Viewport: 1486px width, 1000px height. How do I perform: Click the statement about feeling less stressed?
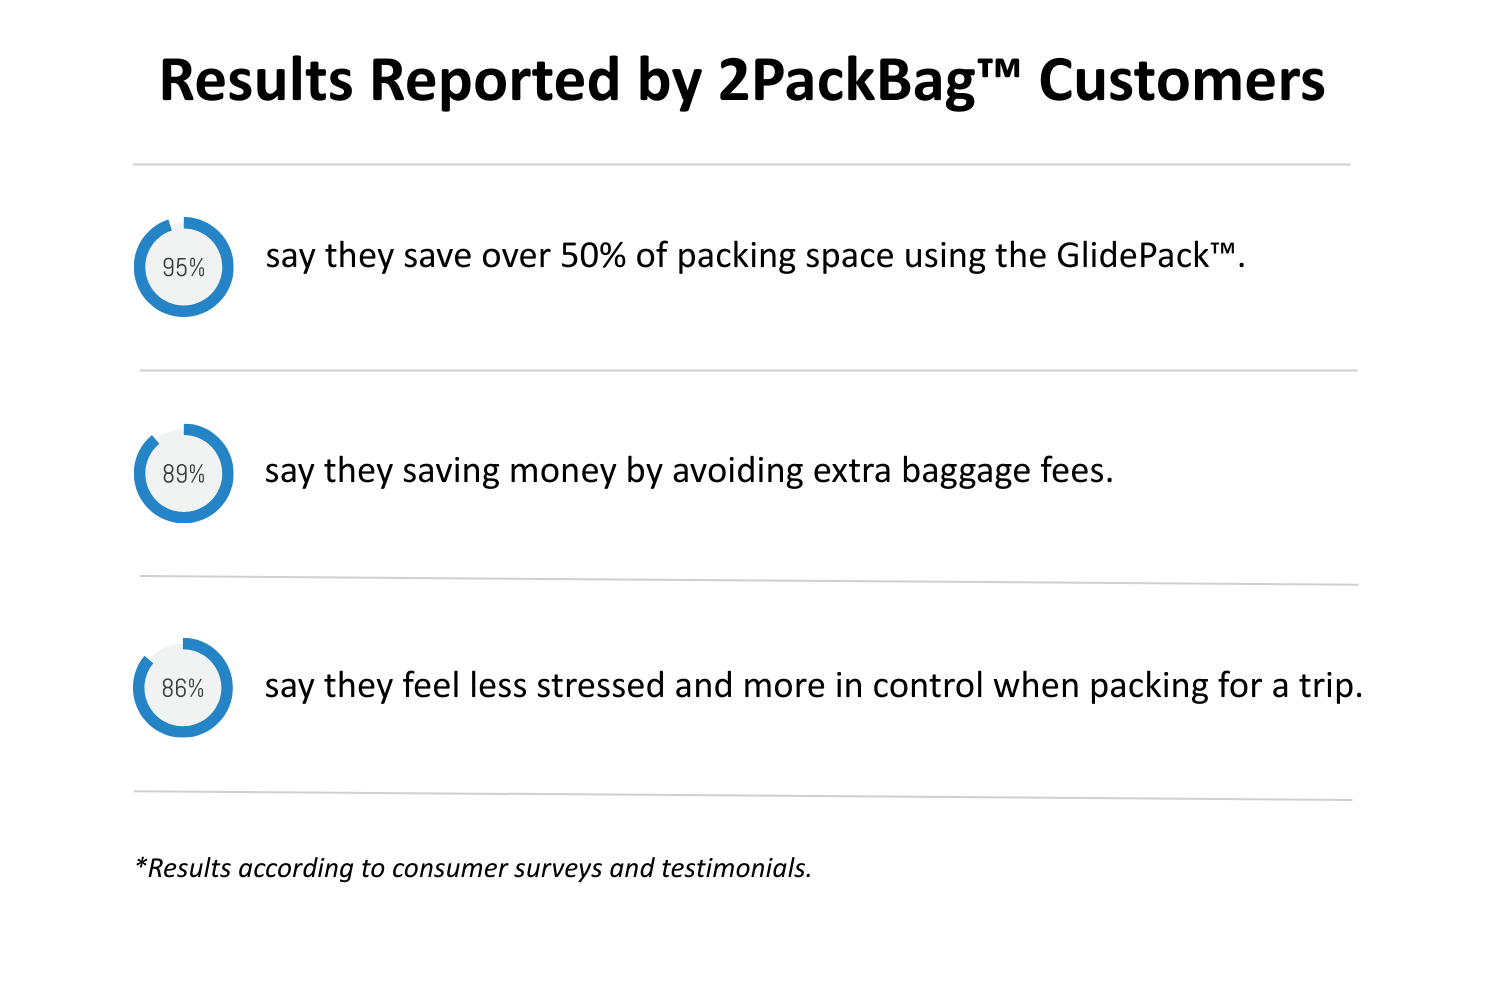point(814,686)
